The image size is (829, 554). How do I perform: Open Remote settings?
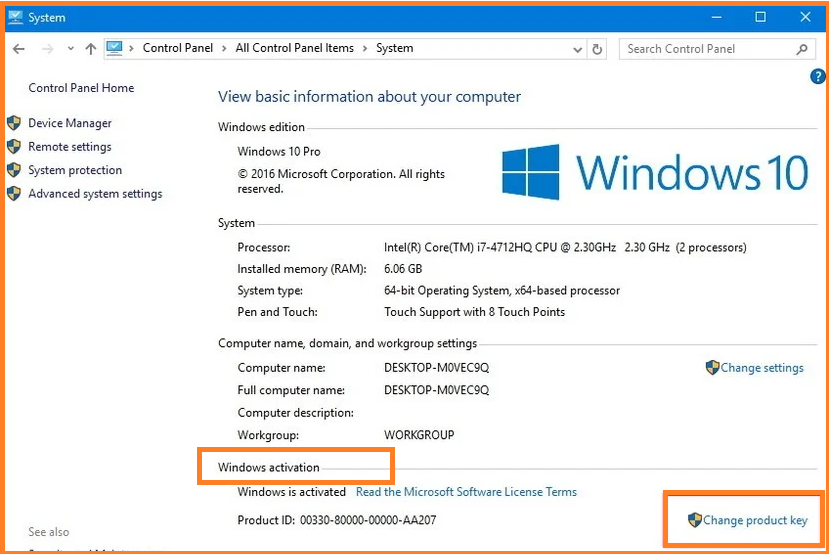tap(70, 146)
